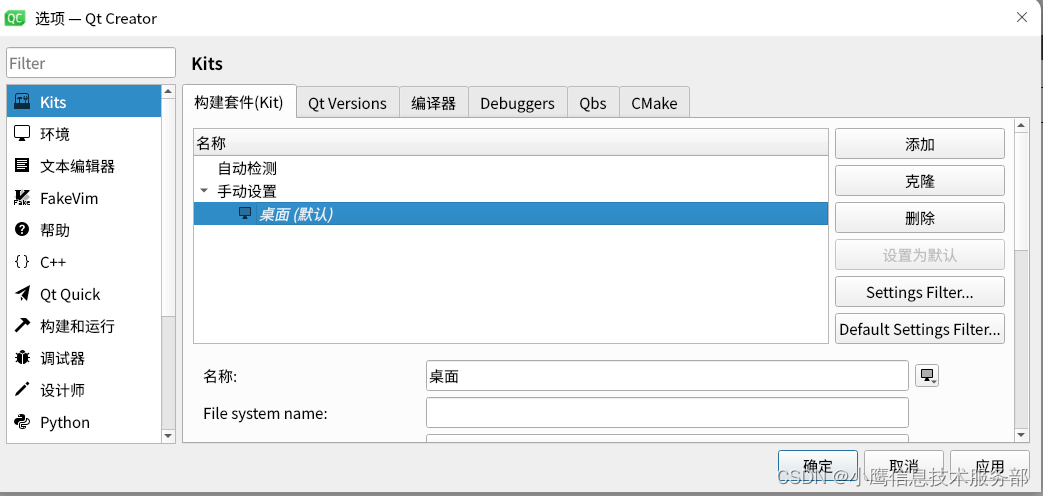This screenshot has width=1043, height=496.
Task: Click the Kits panel scroll-up arrow
Action: [x=1022, y=125]
